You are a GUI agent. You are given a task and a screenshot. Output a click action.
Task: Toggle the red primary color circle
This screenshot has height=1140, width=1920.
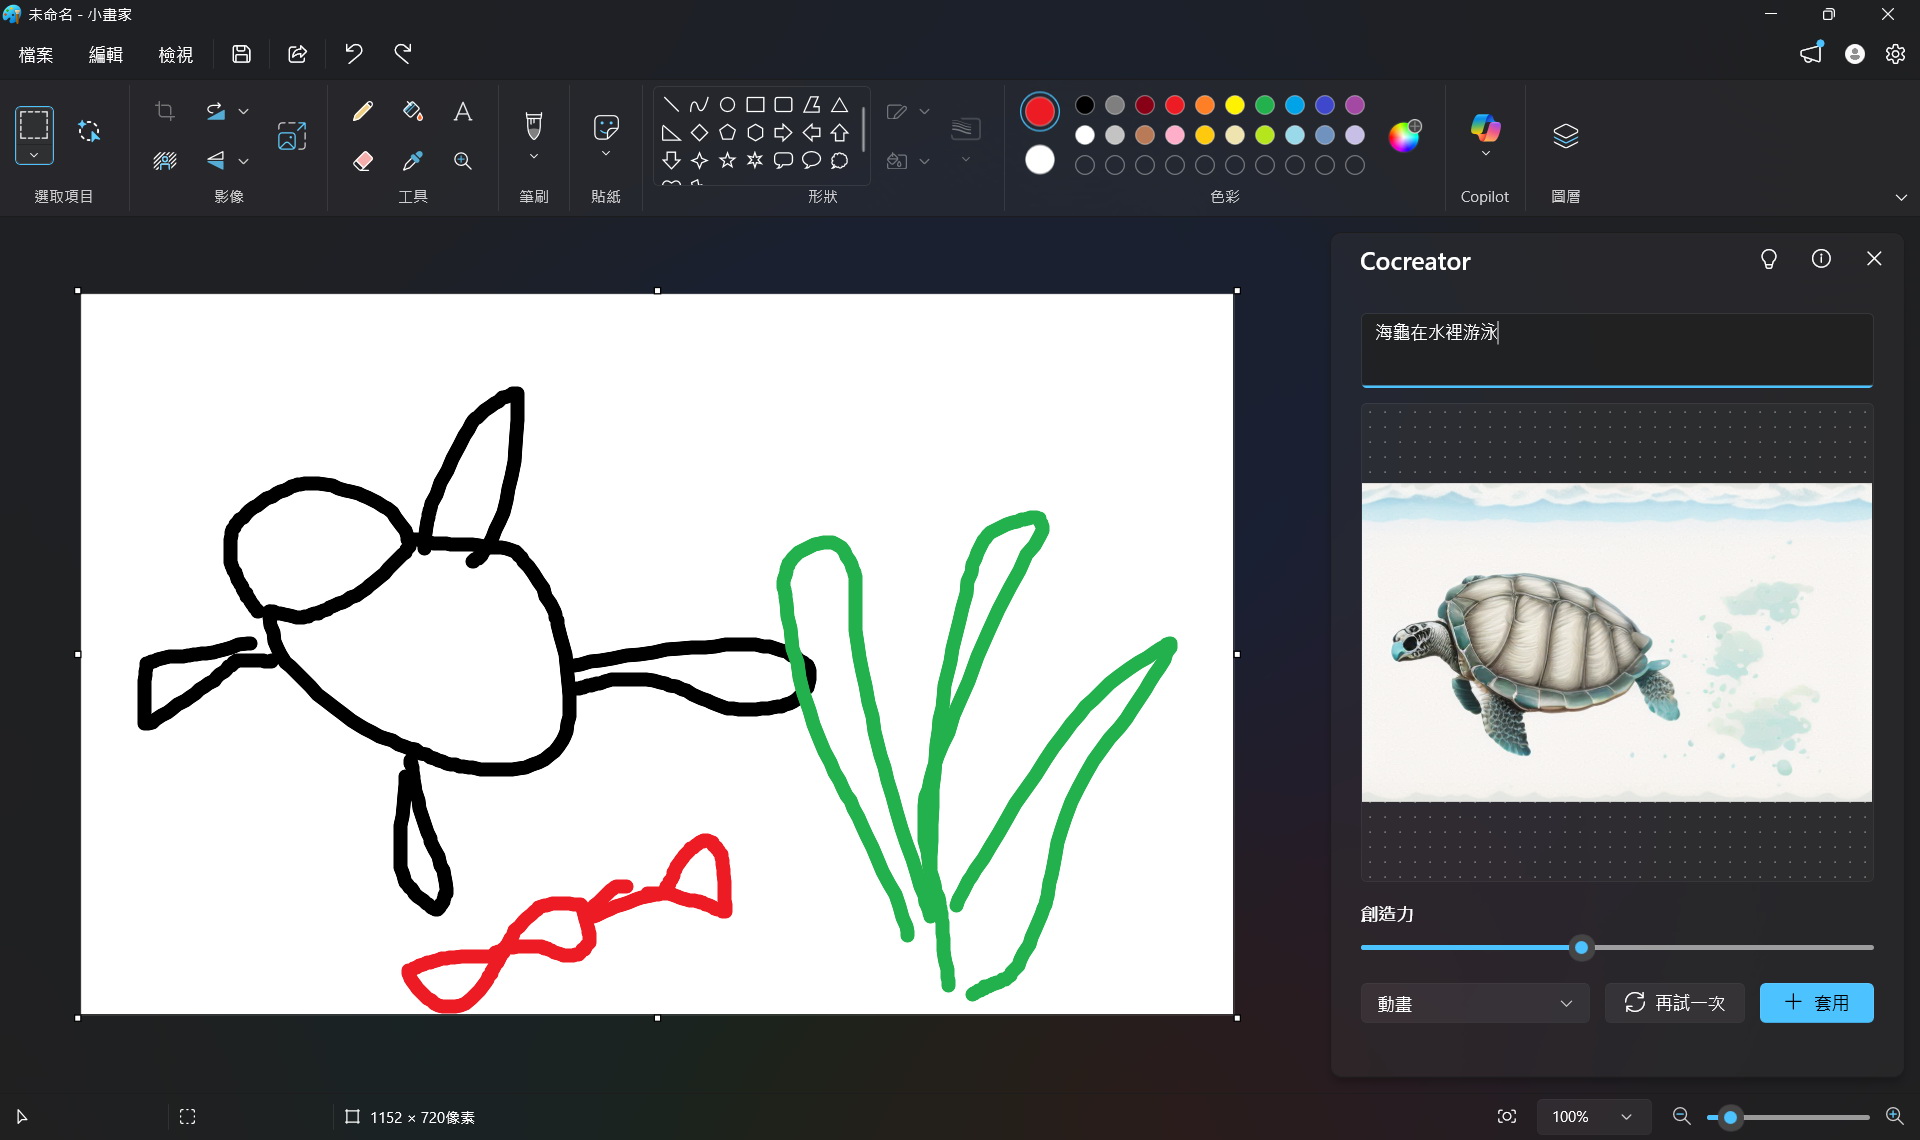[x=1039, y=111]
